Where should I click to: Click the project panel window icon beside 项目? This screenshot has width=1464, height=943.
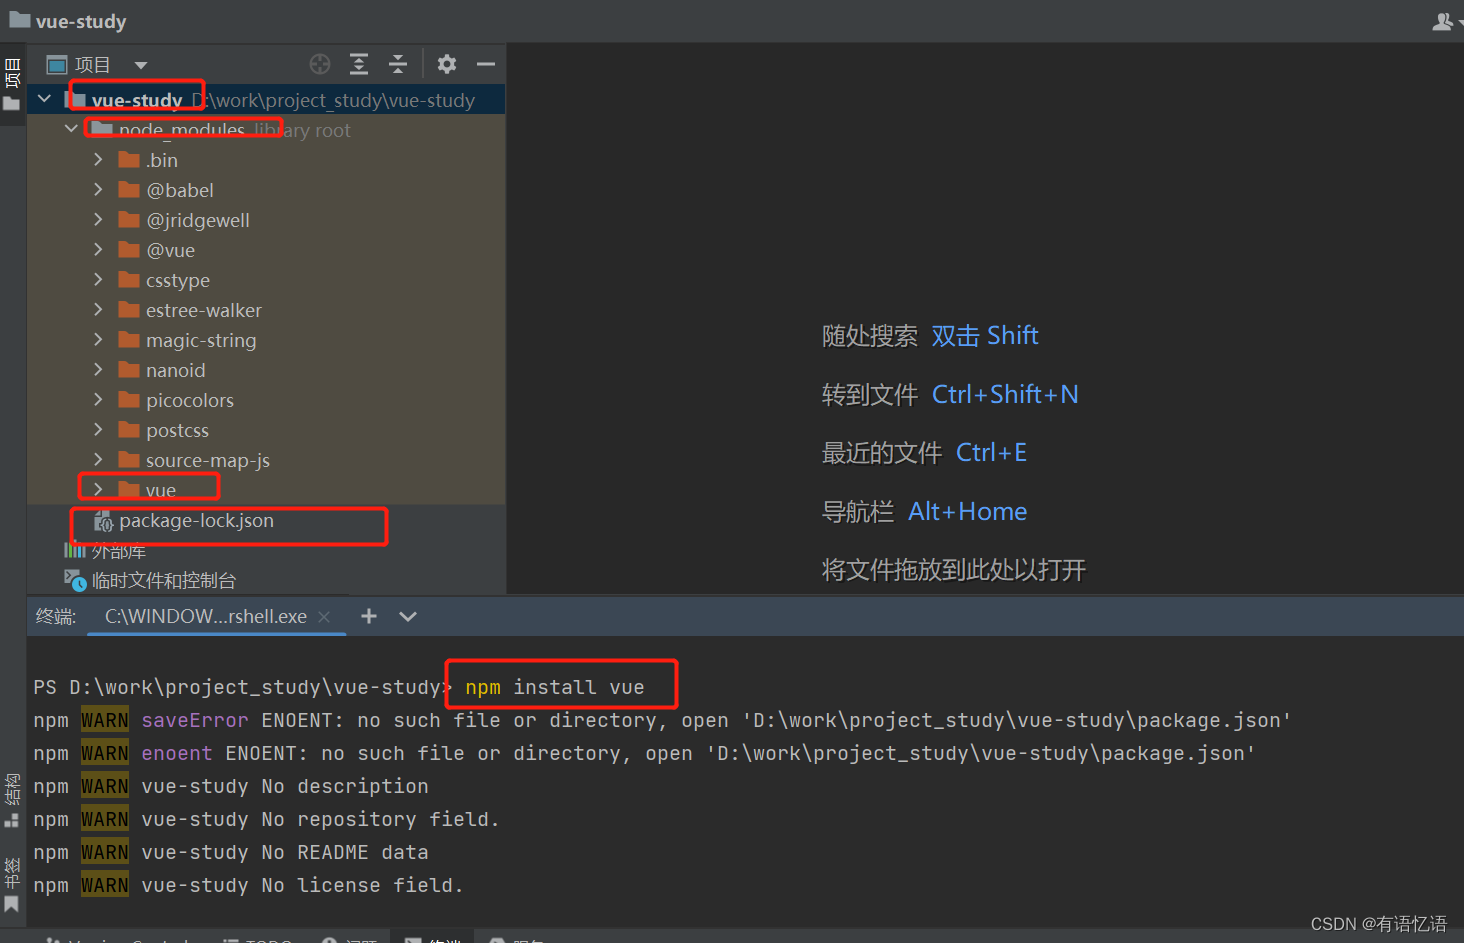(x=57, y=65)
